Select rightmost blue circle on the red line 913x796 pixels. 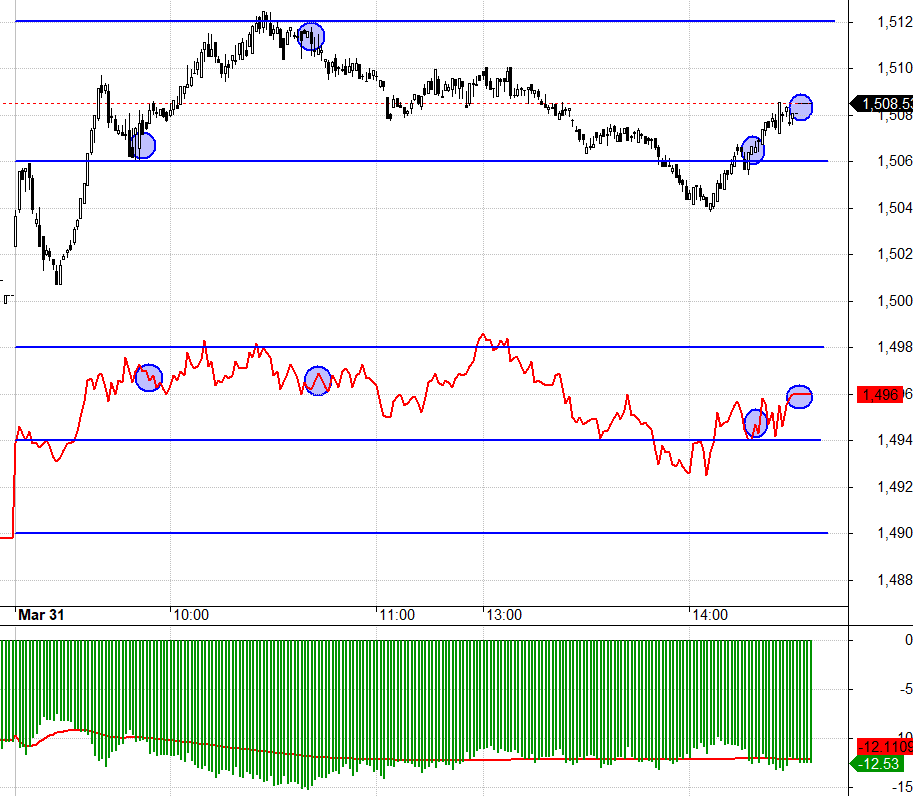click(799, 396)
